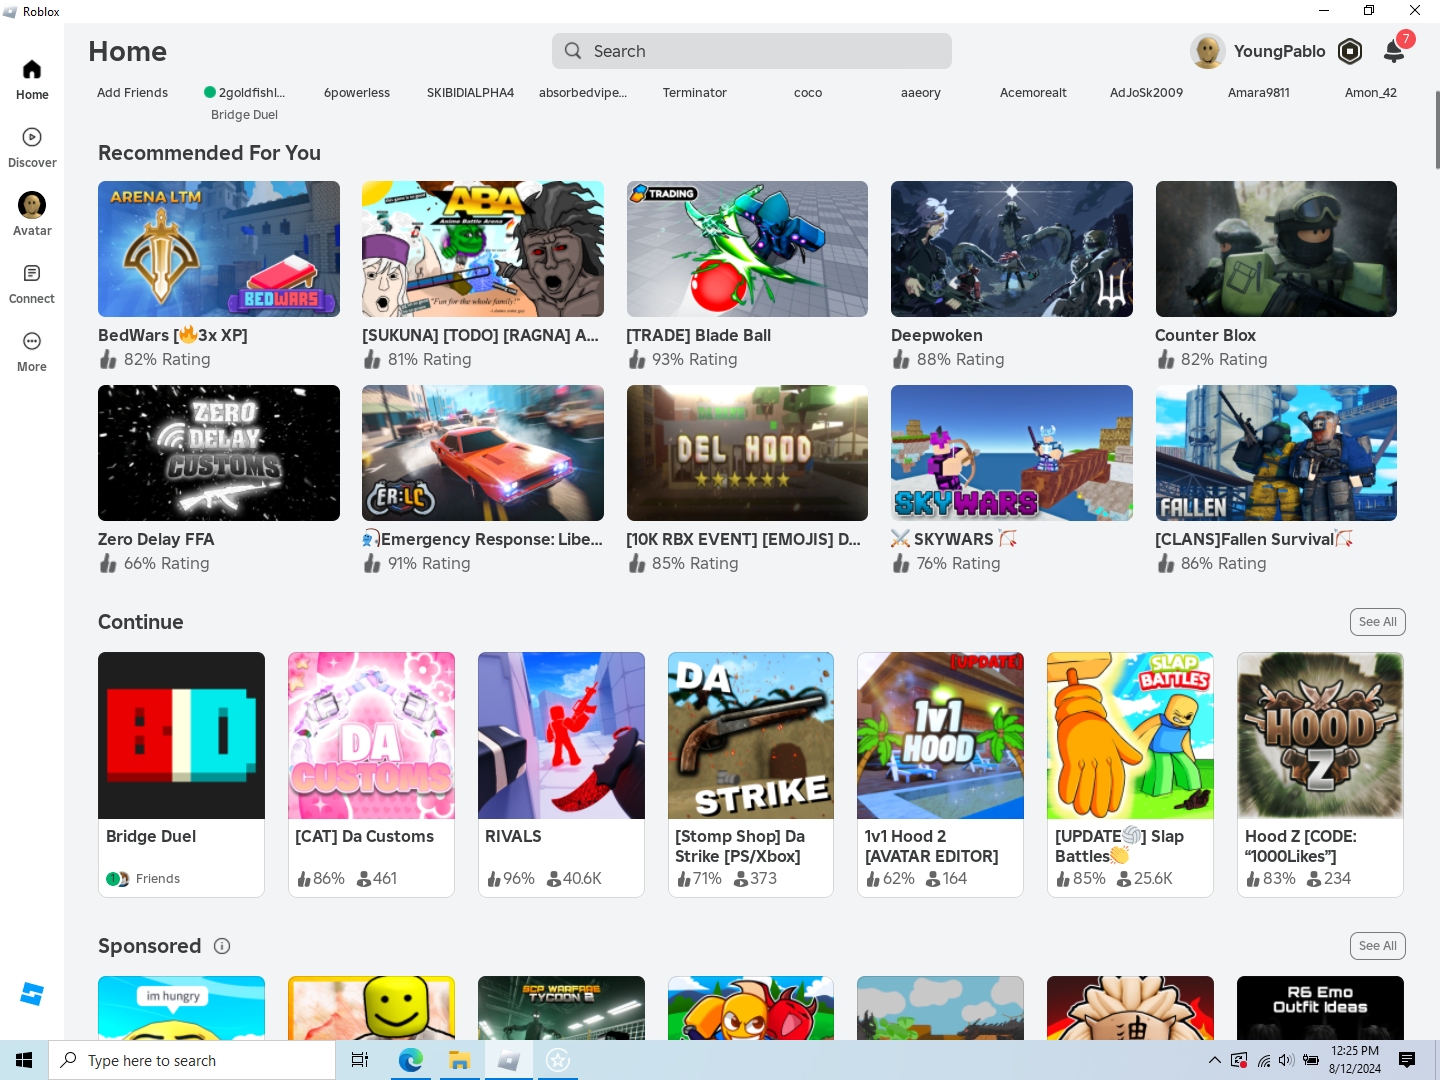1440x1080 pixels.
Task: Open Windows Start menu
Action: (x=24, y=1060)
